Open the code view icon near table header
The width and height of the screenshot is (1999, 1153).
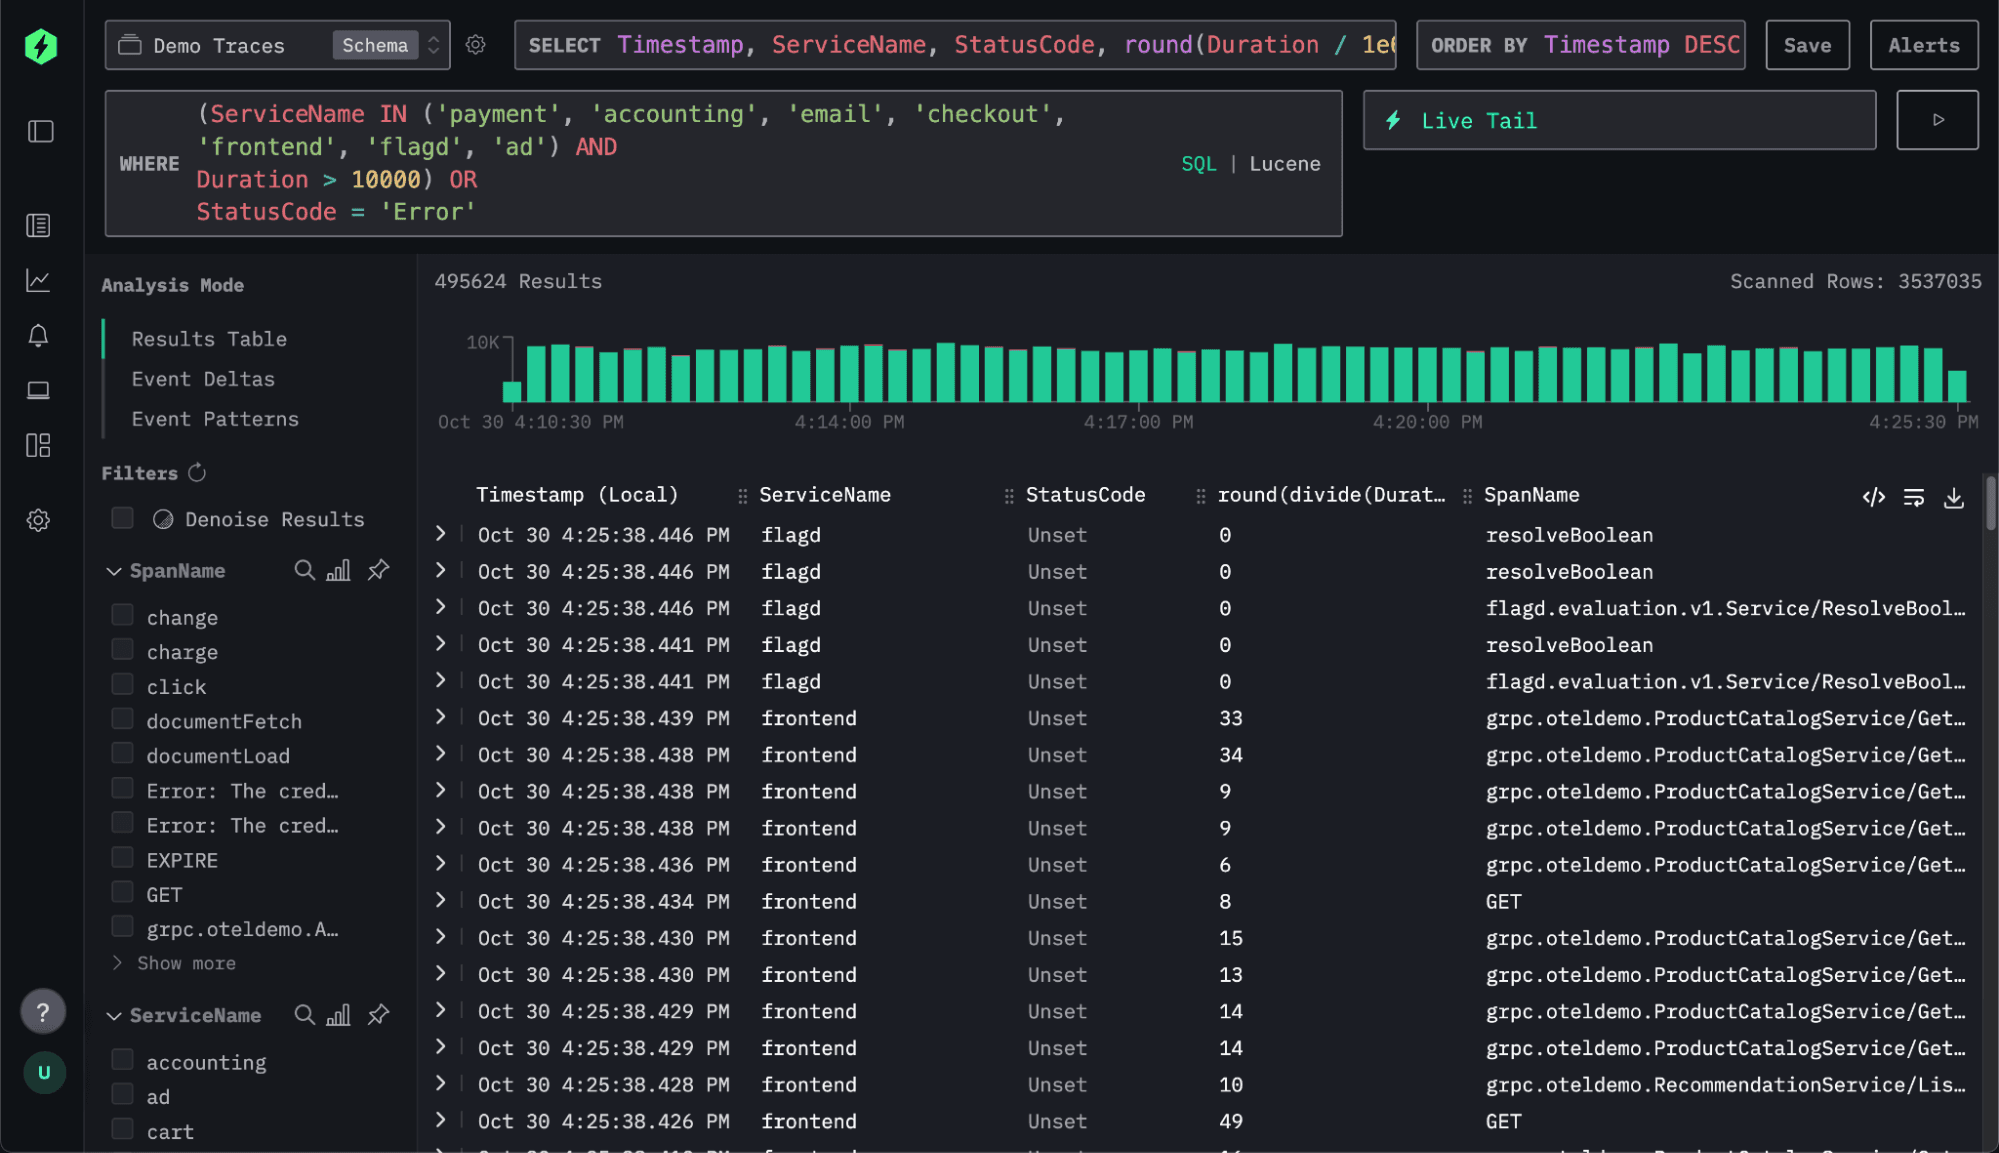click(x=1873, y=497)
